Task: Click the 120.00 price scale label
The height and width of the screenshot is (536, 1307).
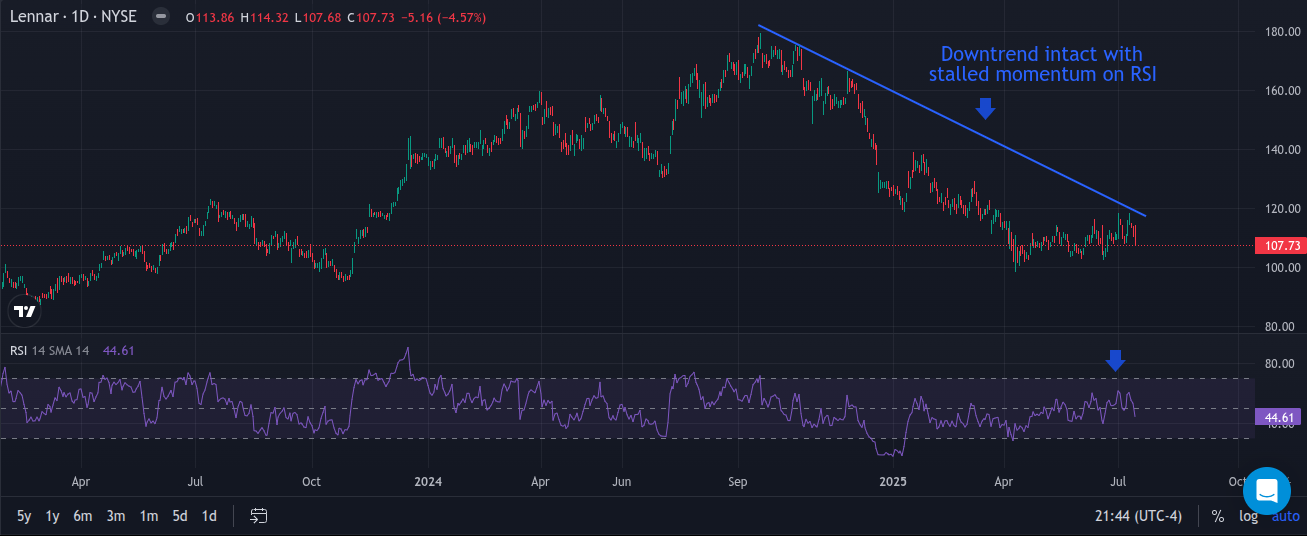Action: [x=1281, y=209]
